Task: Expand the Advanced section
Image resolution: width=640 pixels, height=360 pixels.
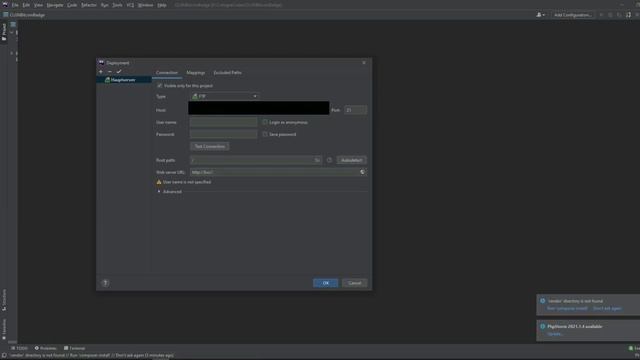Action: 159,191
